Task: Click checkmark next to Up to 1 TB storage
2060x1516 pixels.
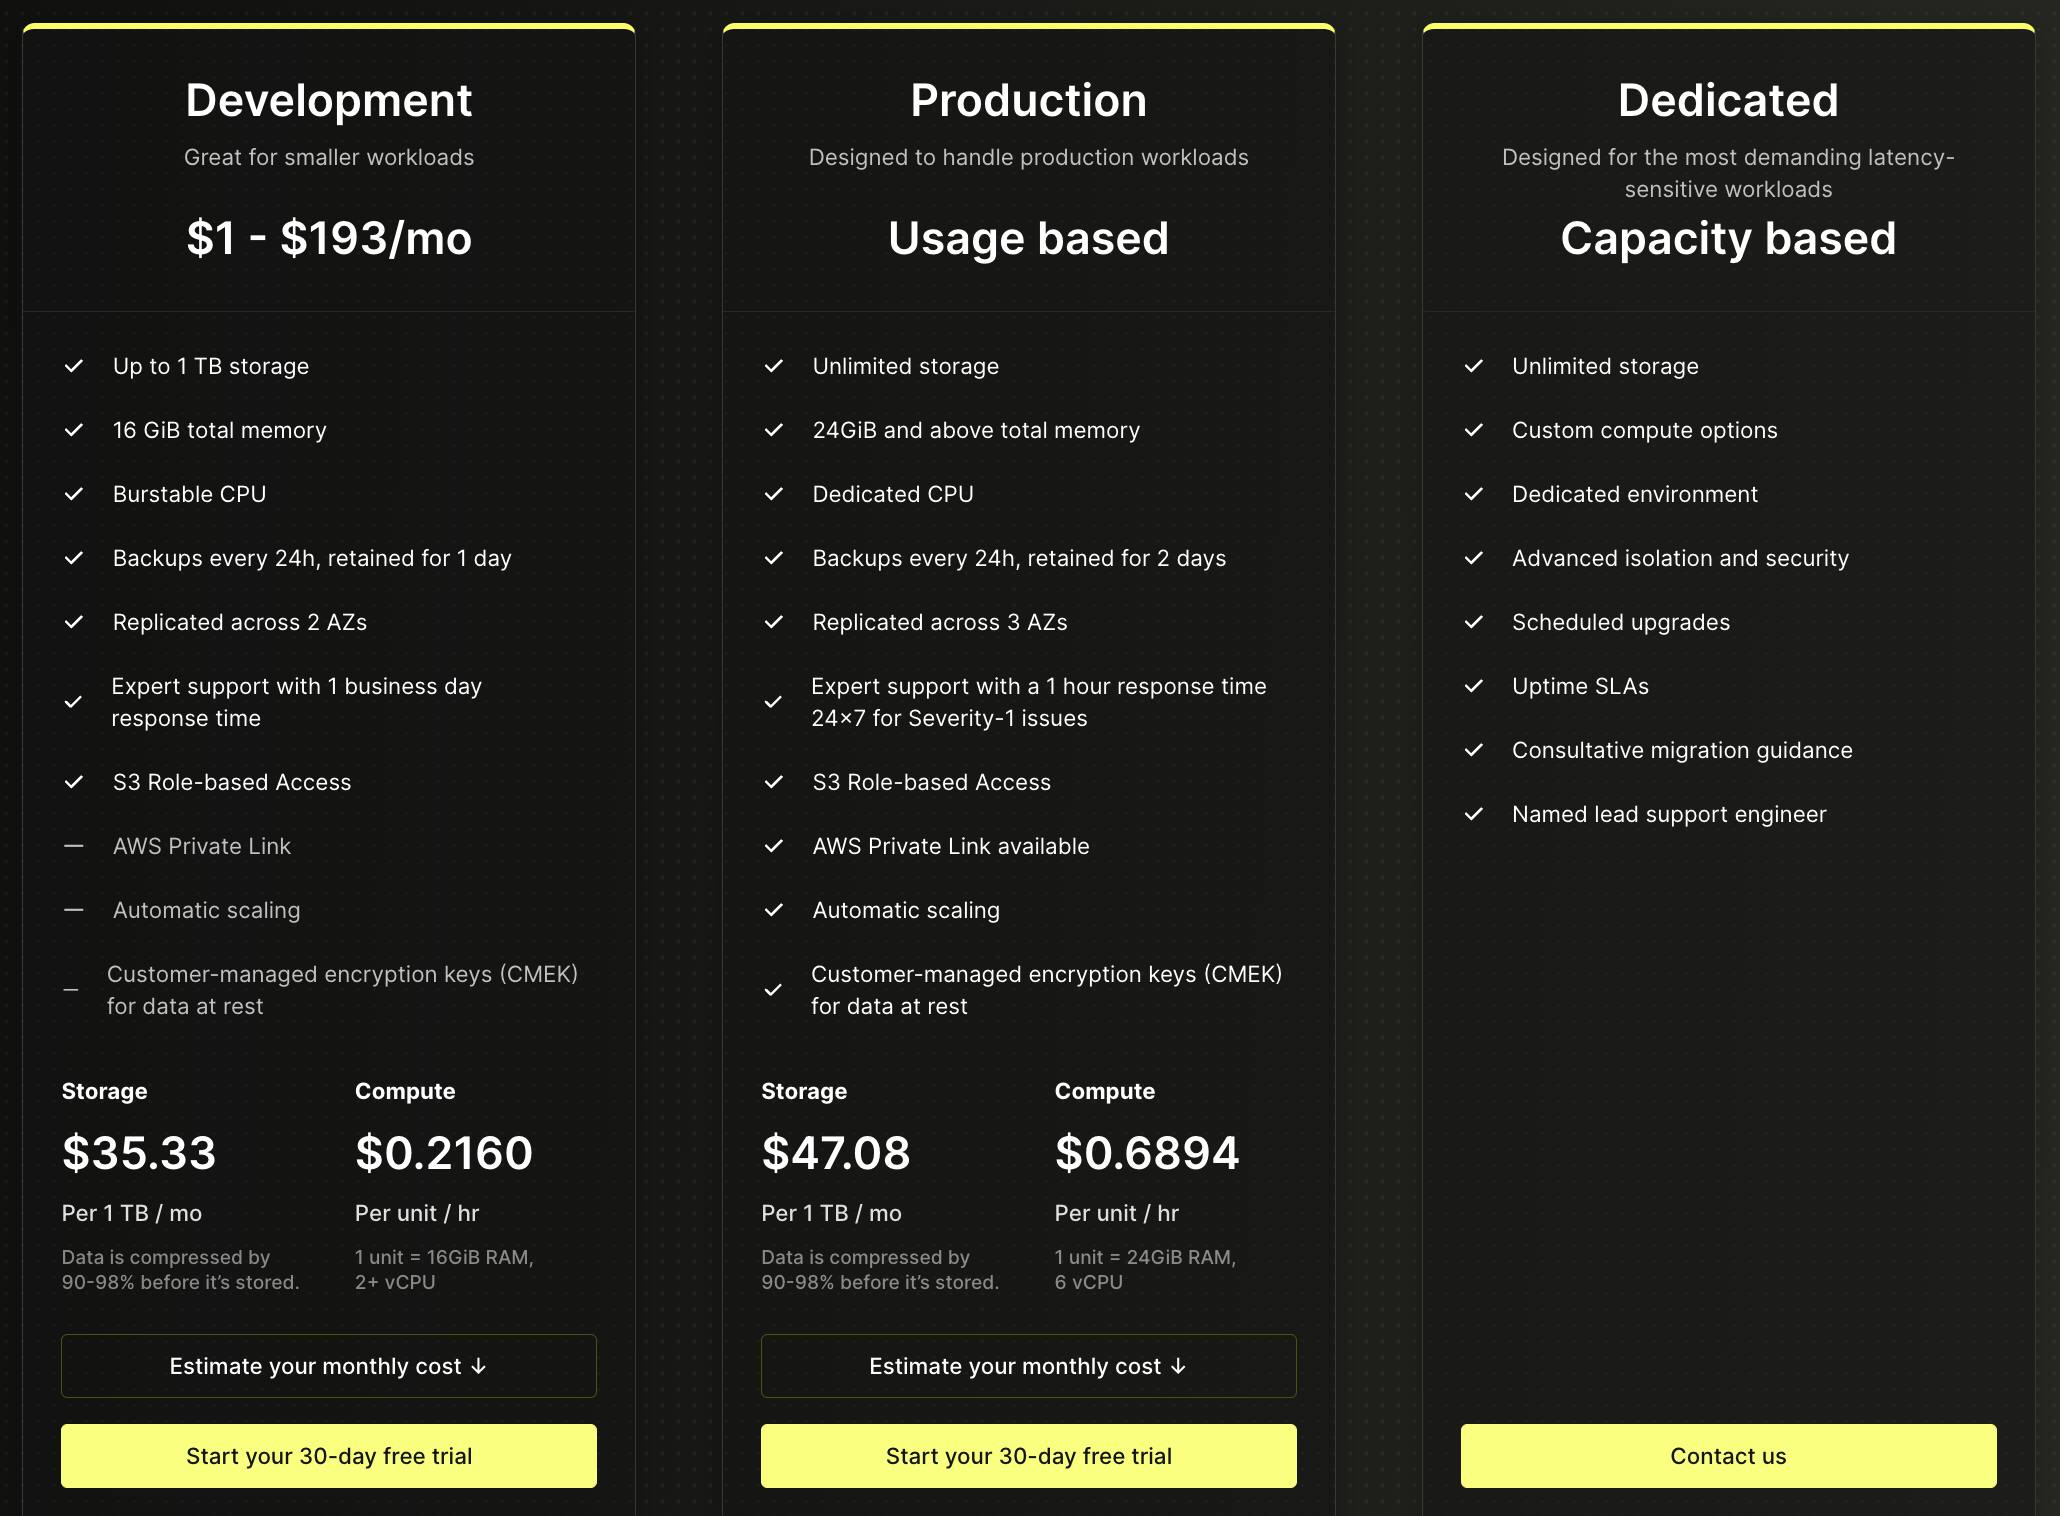Action: (74, 366)
